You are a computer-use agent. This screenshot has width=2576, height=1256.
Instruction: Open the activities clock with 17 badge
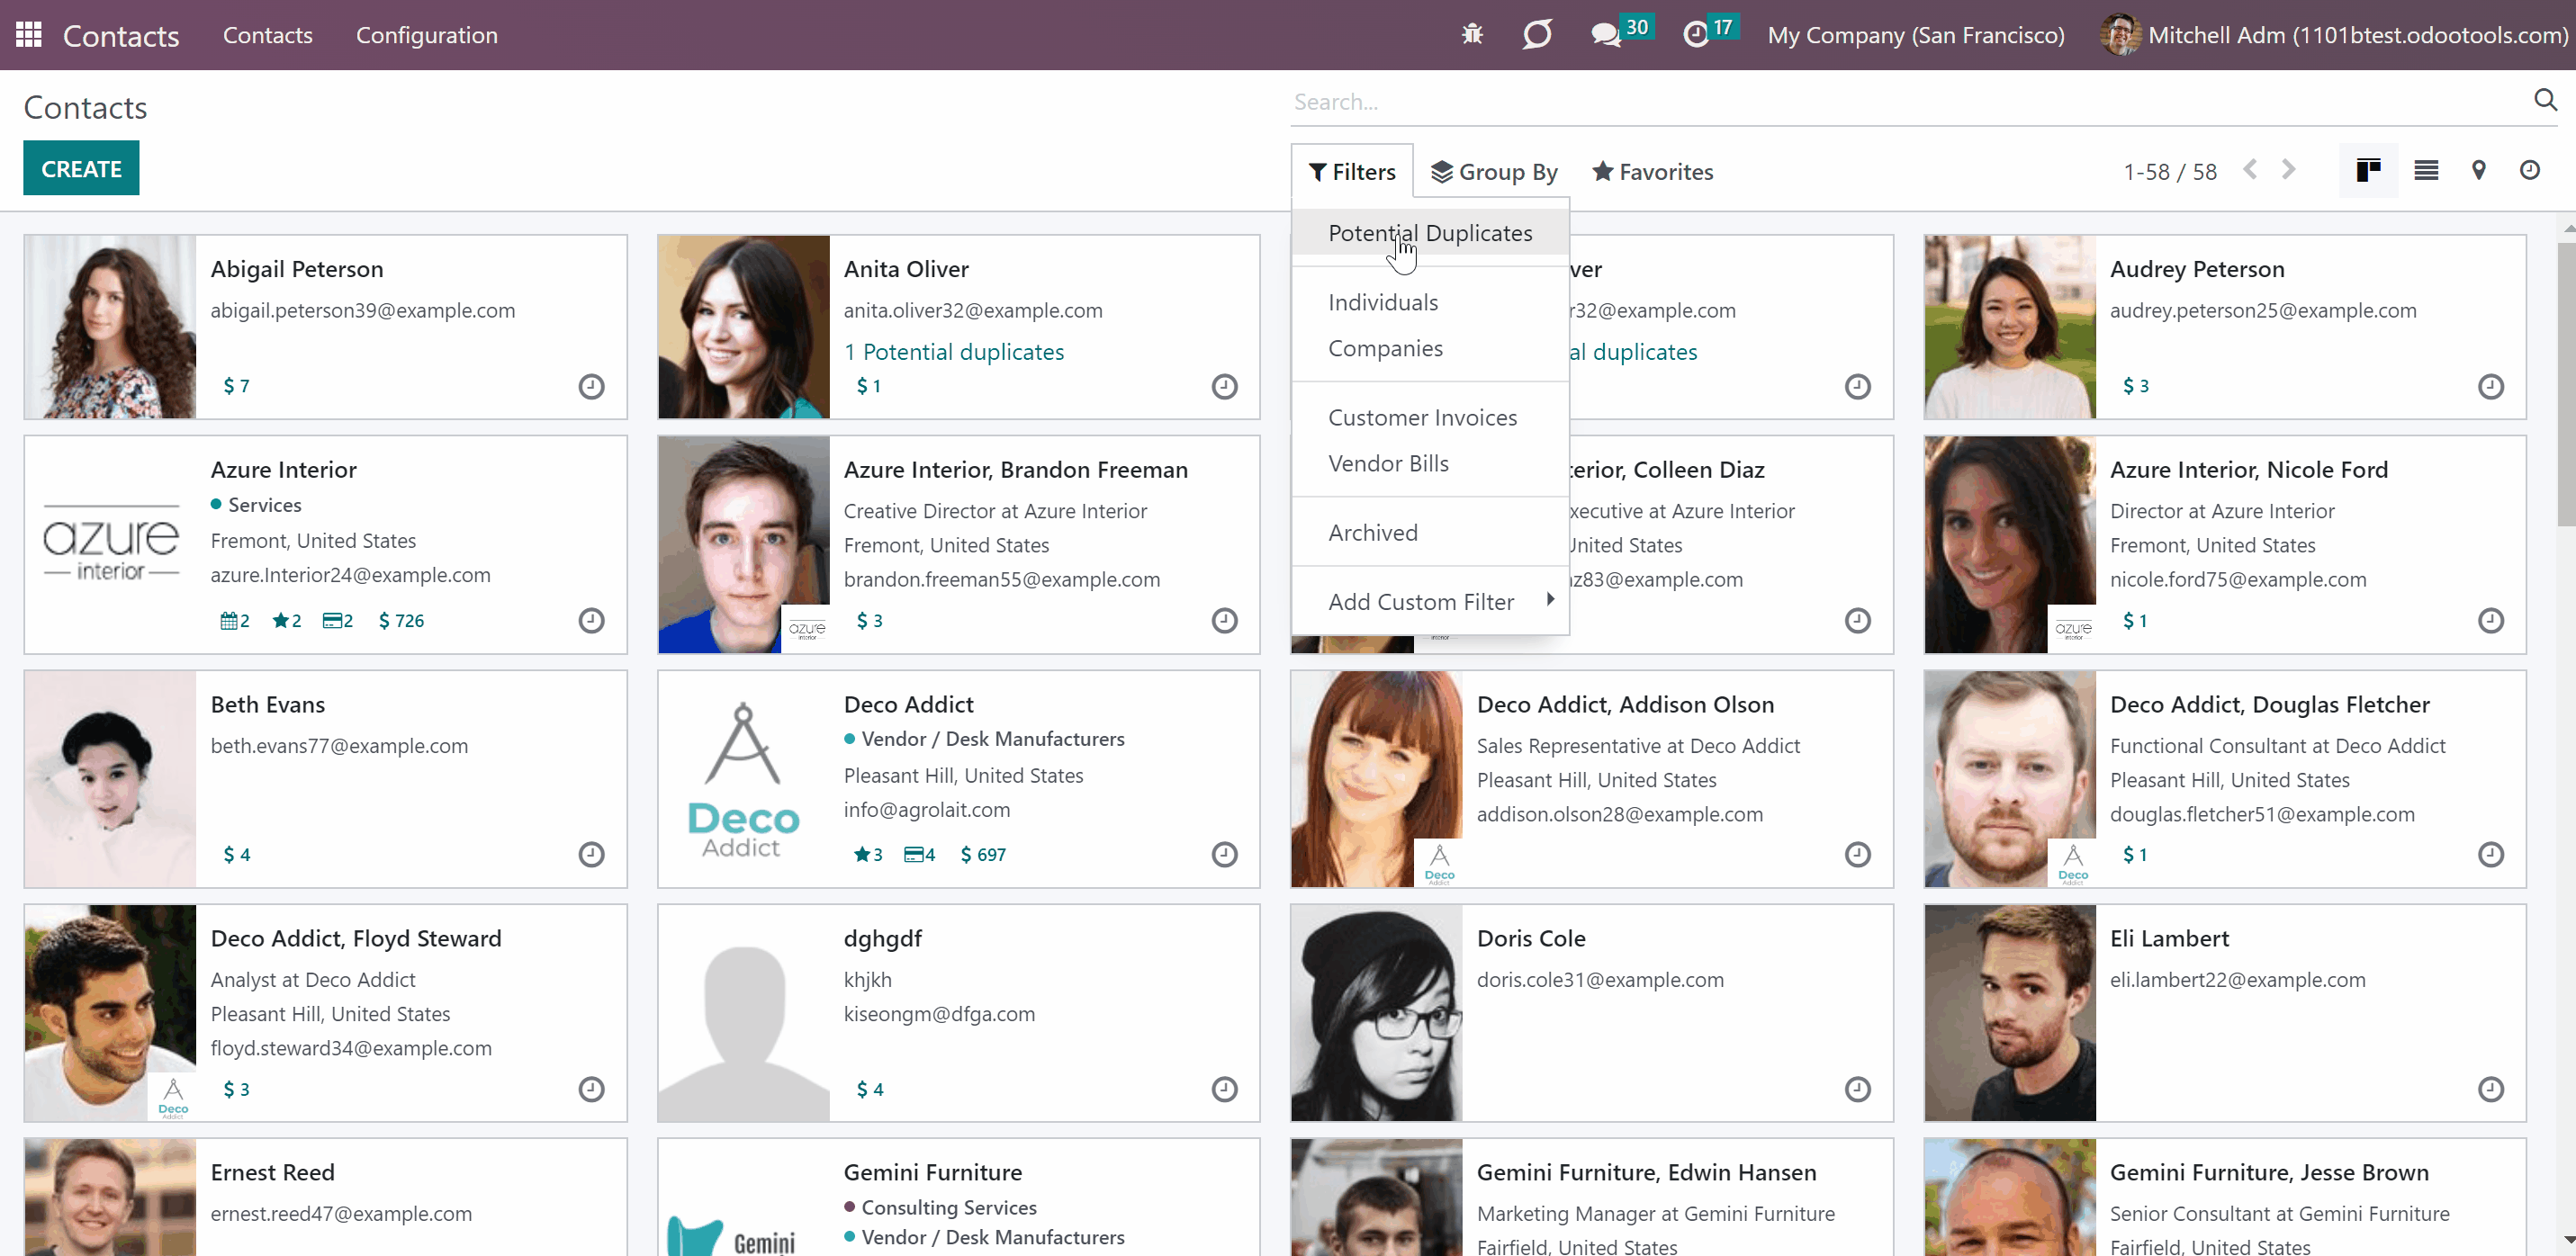coord(1711,33)
